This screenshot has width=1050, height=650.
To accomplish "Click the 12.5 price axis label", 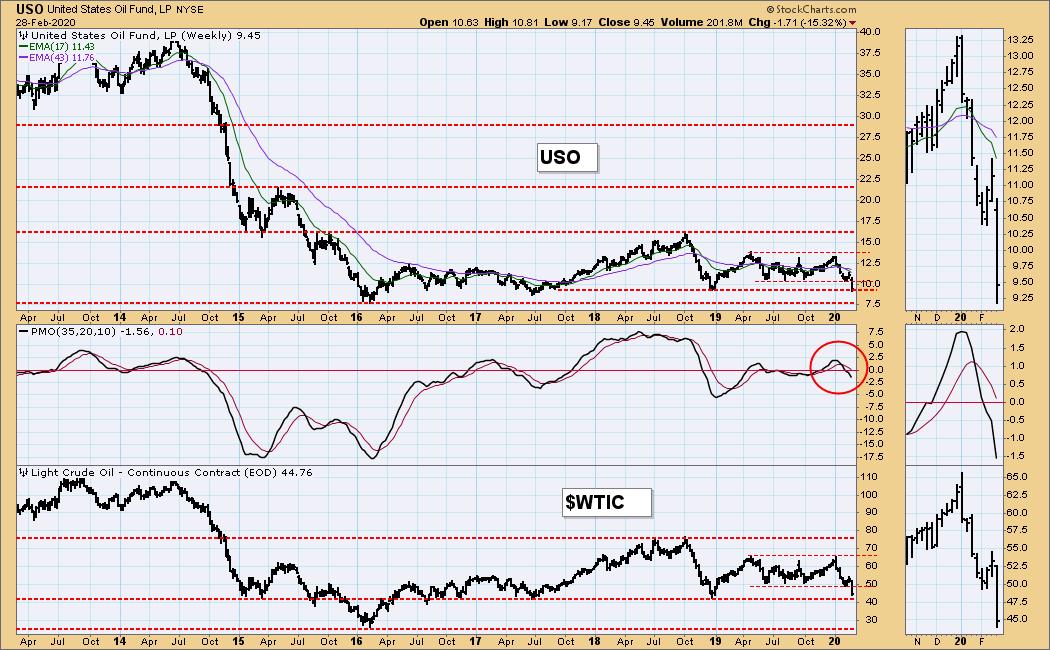I will pyautogui.click(x=870, y=262).
